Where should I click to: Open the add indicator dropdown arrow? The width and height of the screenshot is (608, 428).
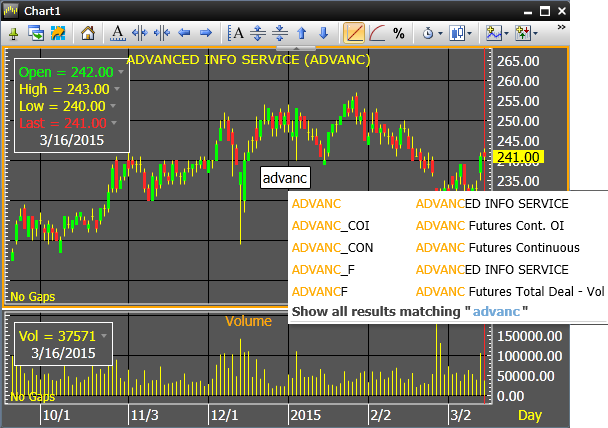click(535, 34)
